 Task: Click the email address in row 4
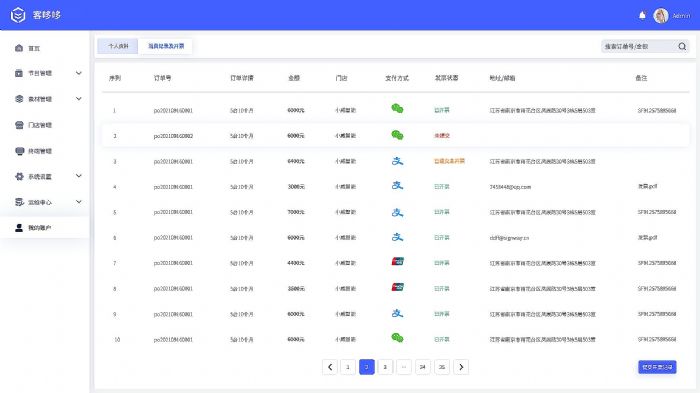(x=510, y=187)
